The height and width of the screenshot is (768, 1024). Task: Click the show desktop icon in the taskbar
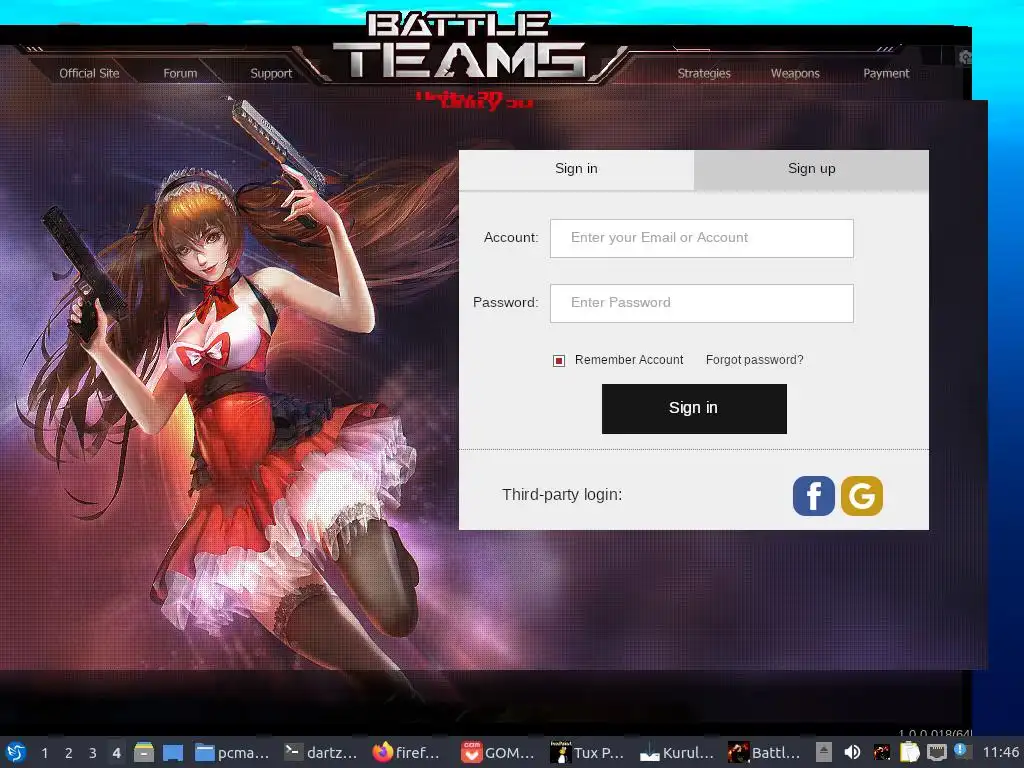click(172, 752)
